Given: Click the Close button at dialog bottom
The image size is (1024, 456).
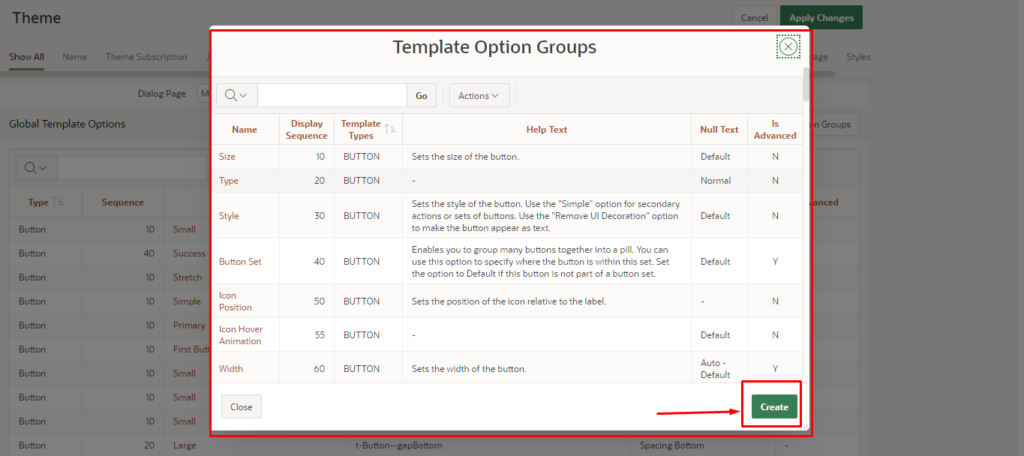Looking at the screenshot, I should coord(241,407).
